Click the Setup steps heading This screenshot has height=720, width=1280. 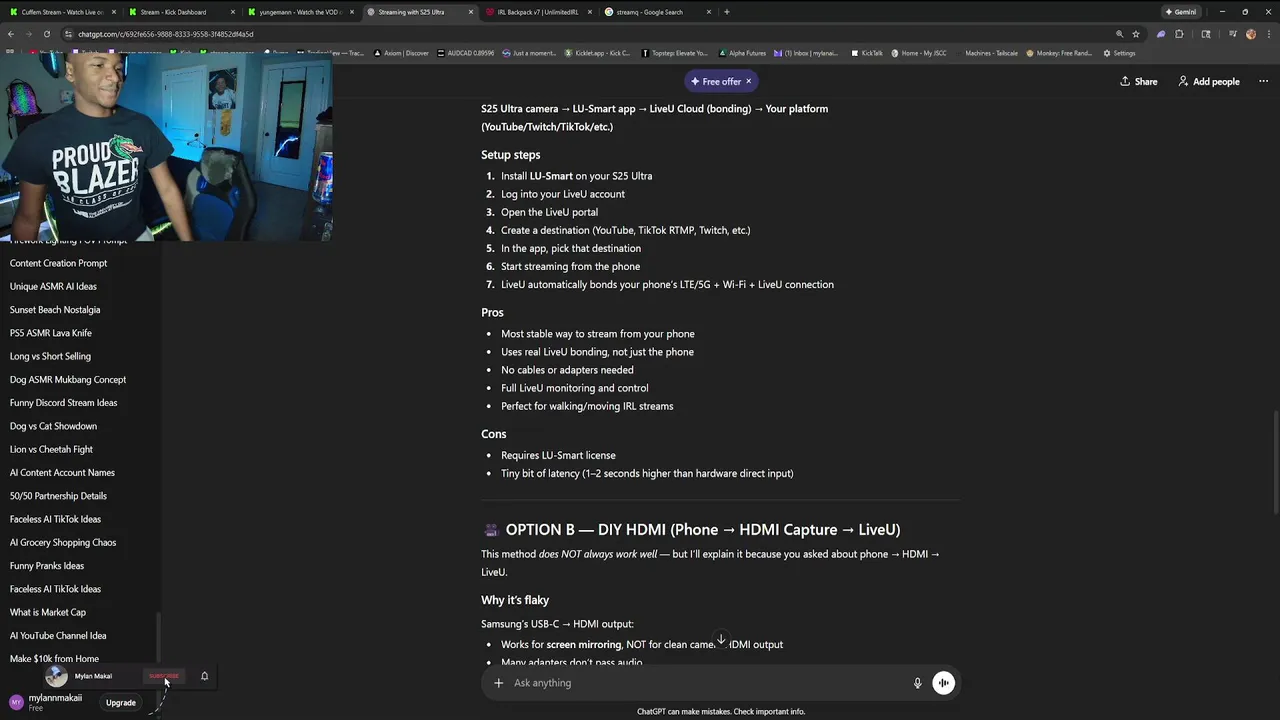[510, 155]
